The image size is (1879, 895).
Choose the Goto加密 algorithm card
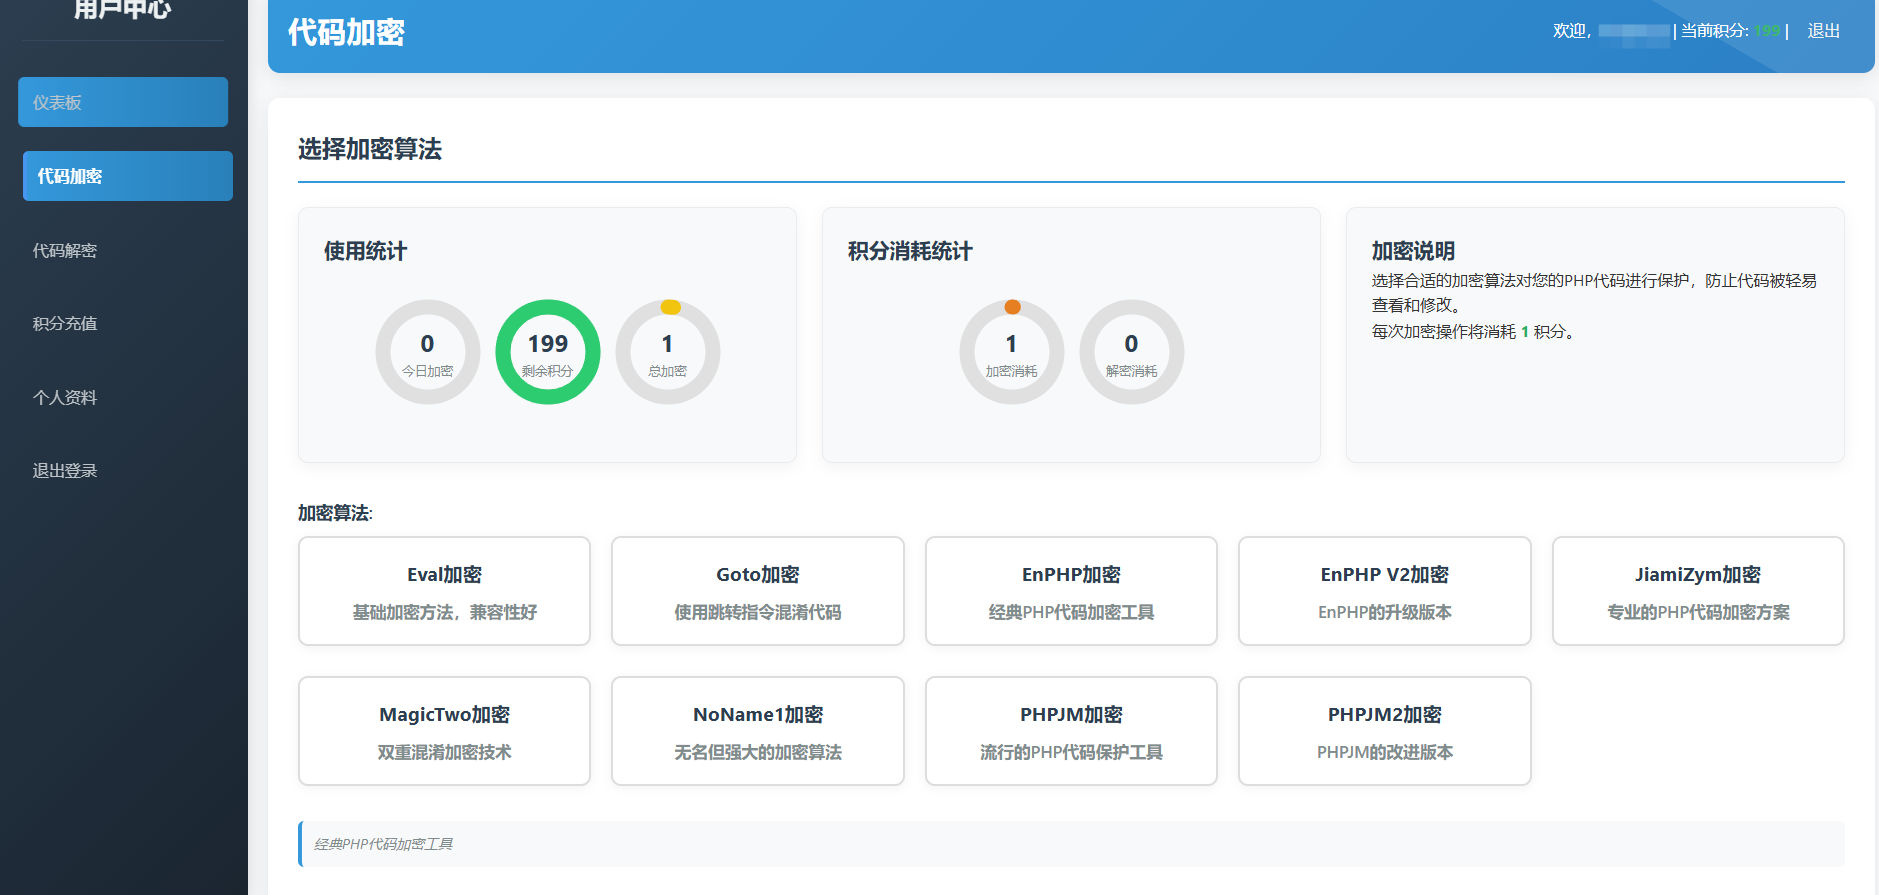coord(758,591)
